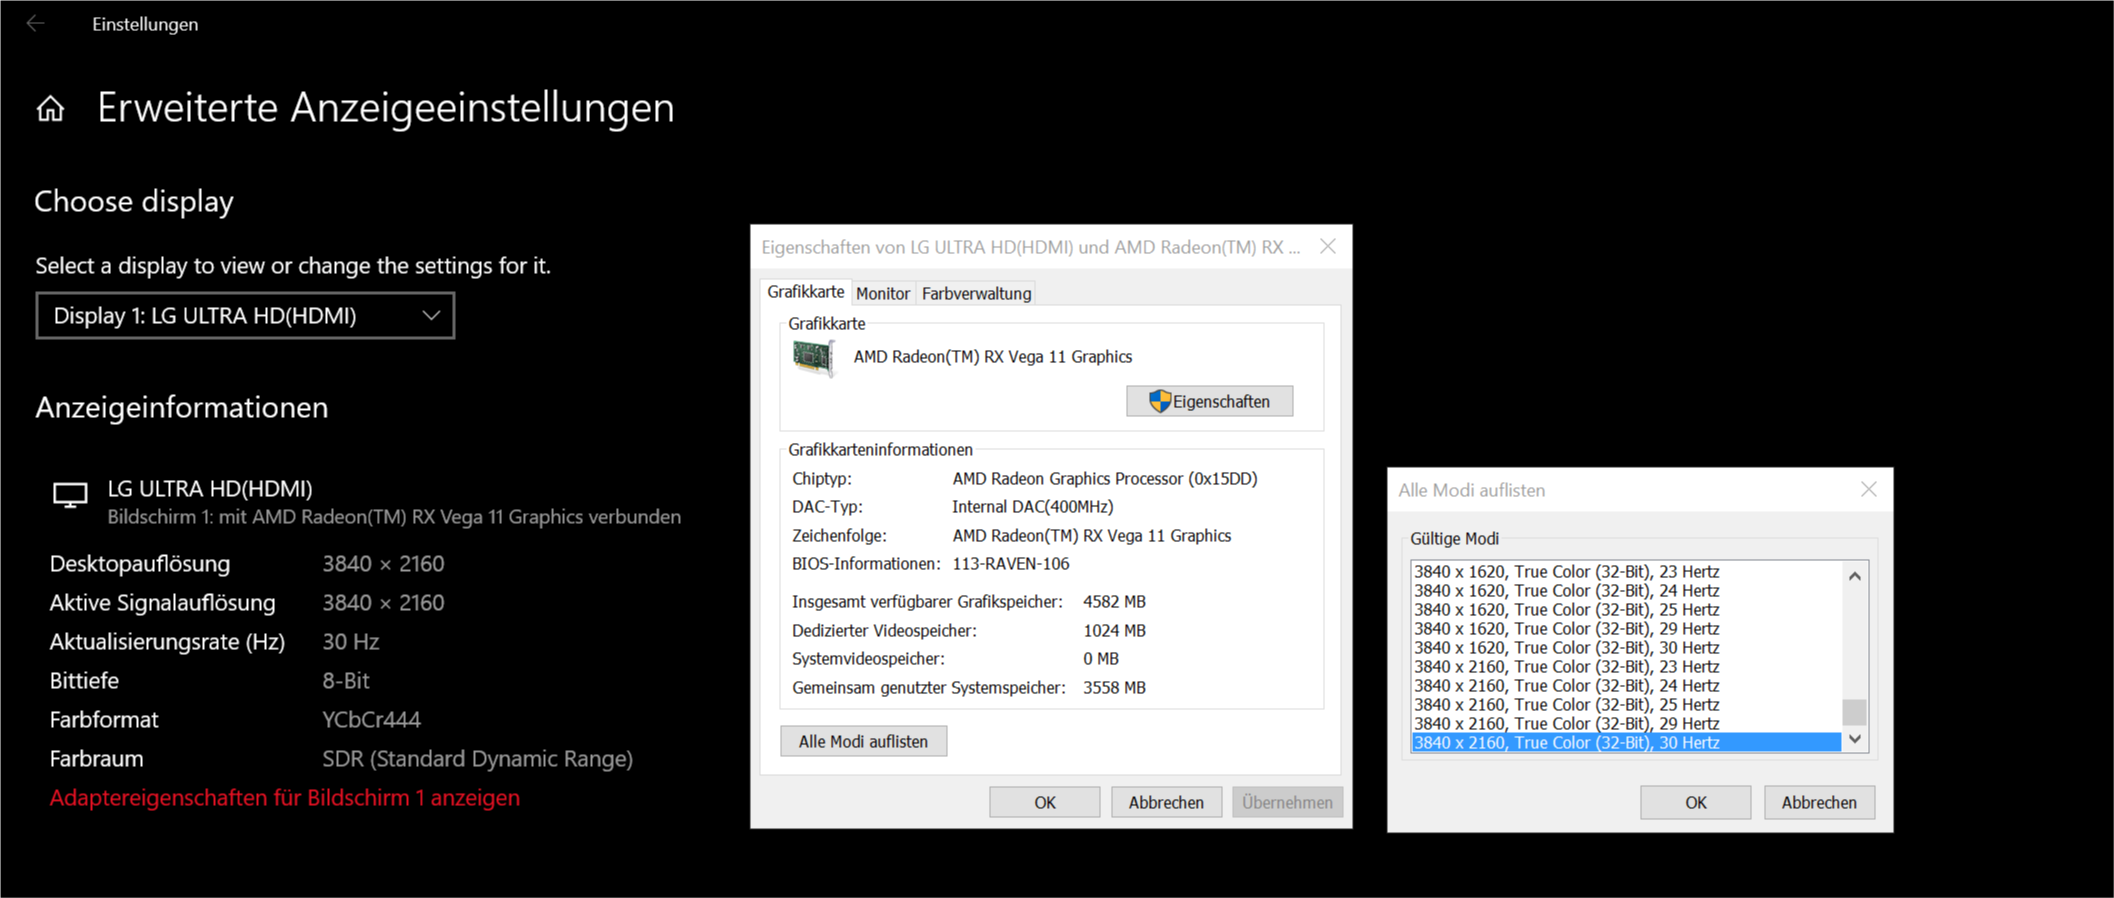Click the AMD Radeon(TM) RX Vega 11 Graphics name beside card icon

(993, 357)
